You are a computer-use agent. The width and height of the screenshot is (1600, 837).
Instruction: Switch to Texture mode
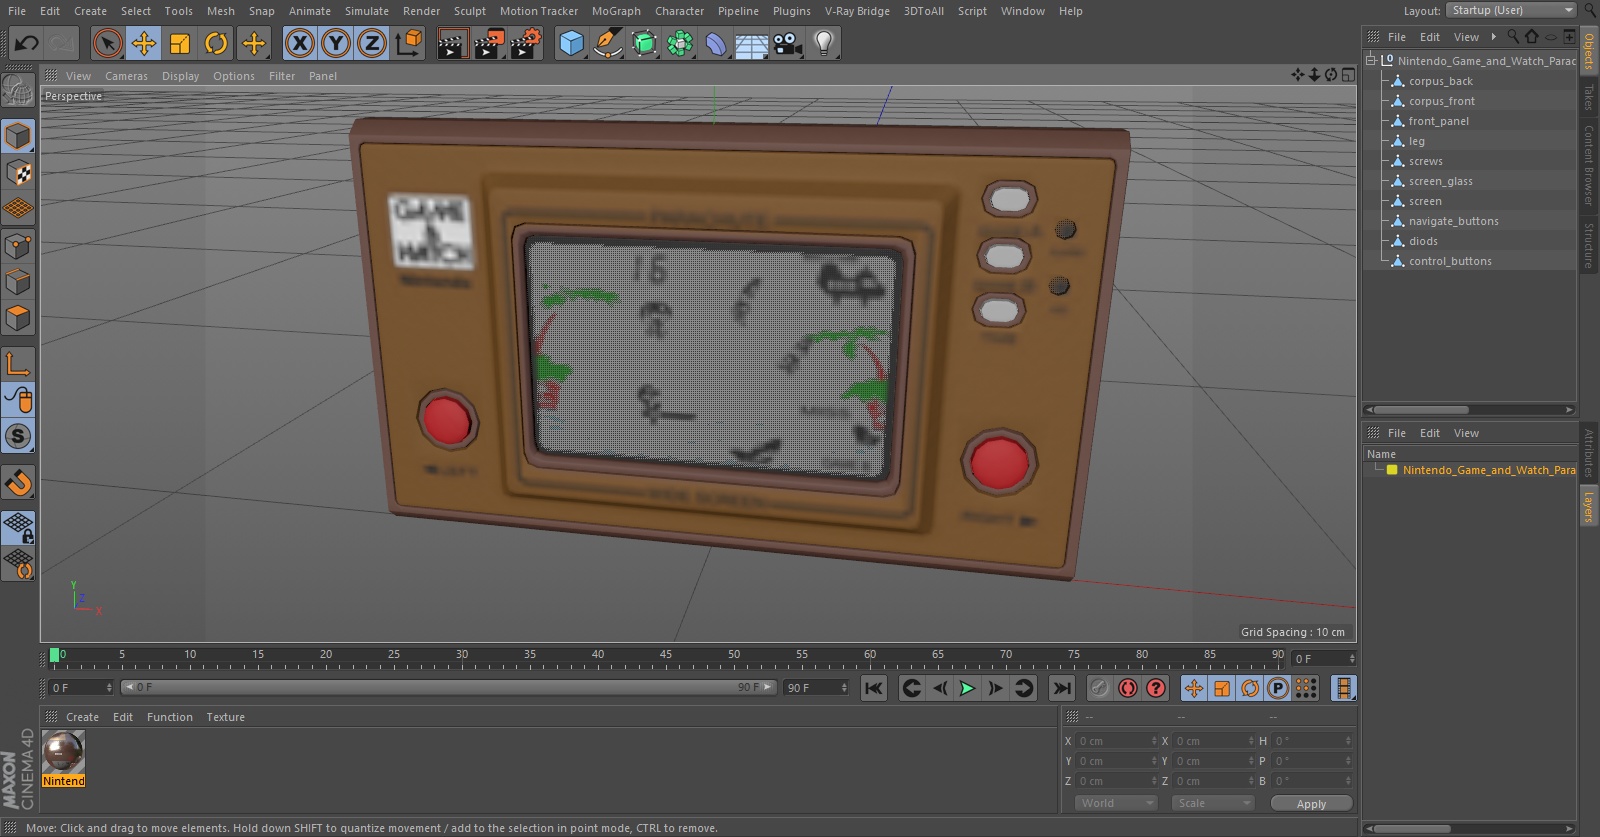pos(18,172)
